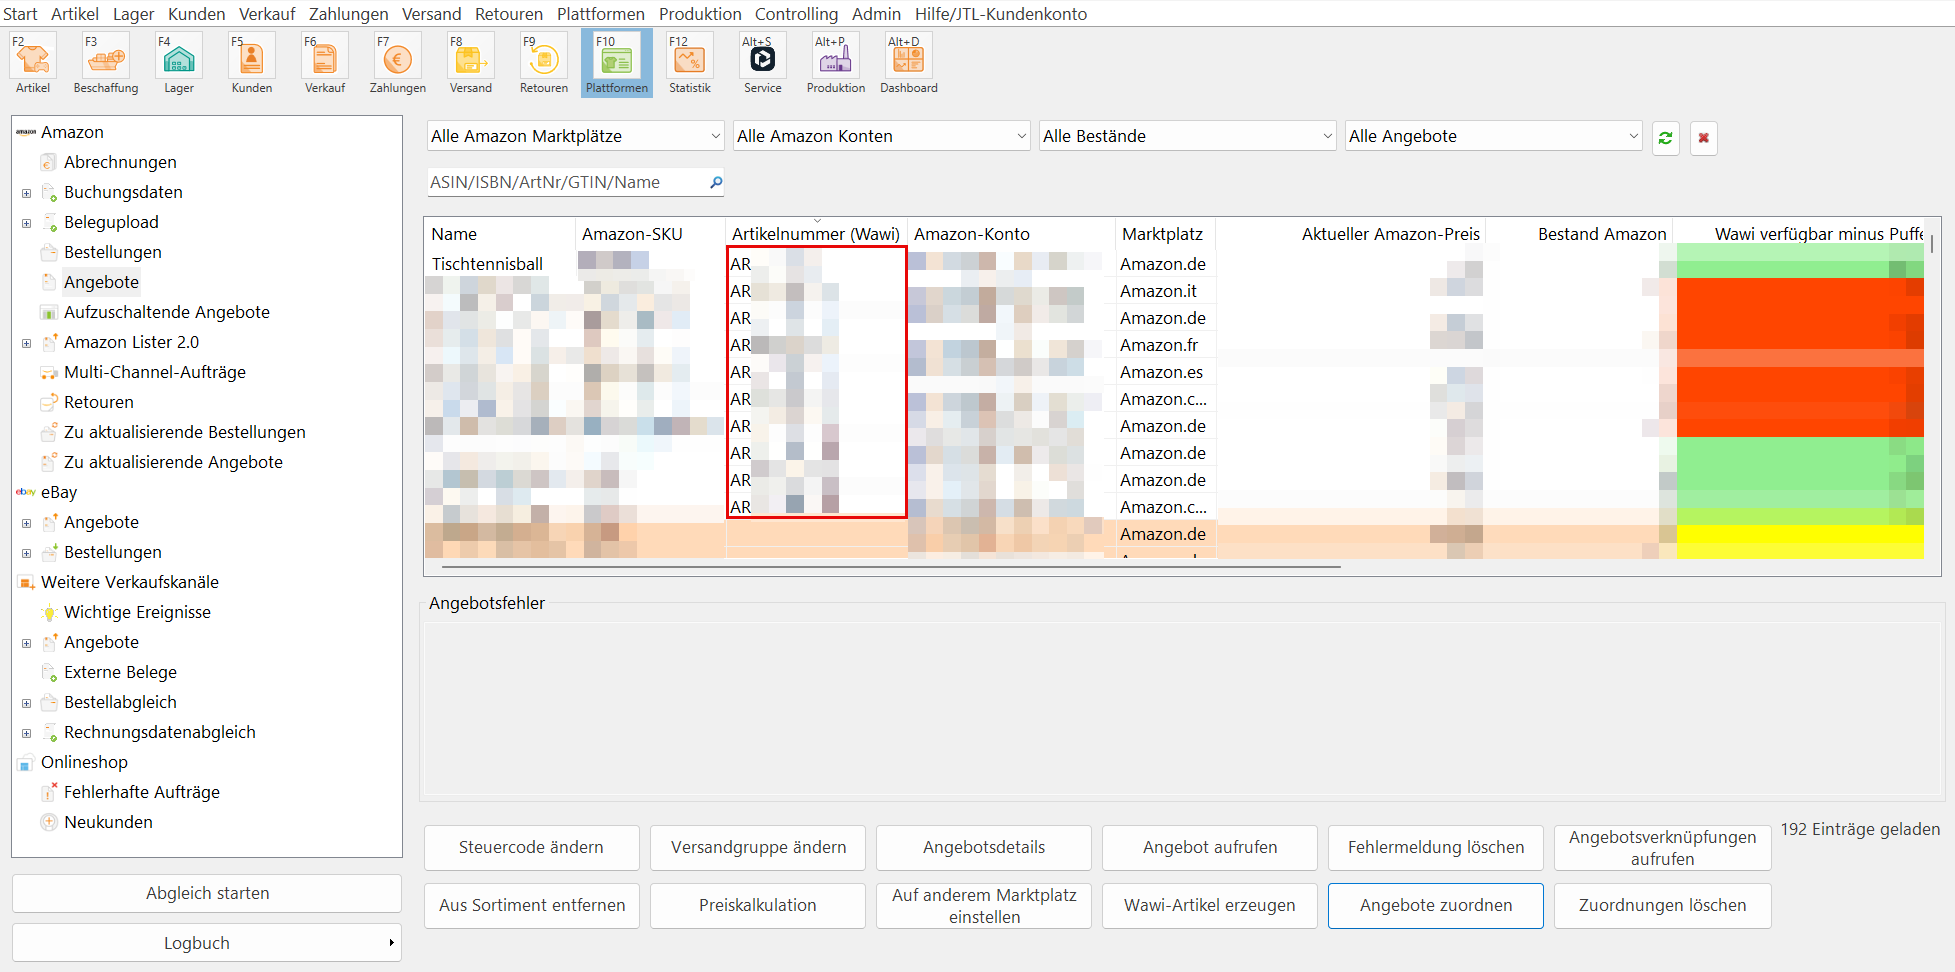
Task: Click the ASIN/ISBN/ArtNr search field
Action: click(x=565, y=182)
